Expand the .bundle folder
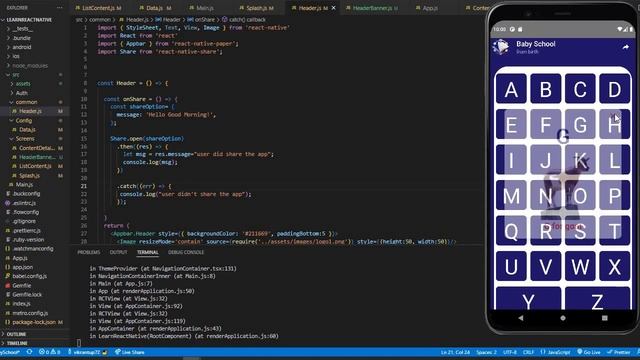The image size is (640, 360). click(21, 38)
